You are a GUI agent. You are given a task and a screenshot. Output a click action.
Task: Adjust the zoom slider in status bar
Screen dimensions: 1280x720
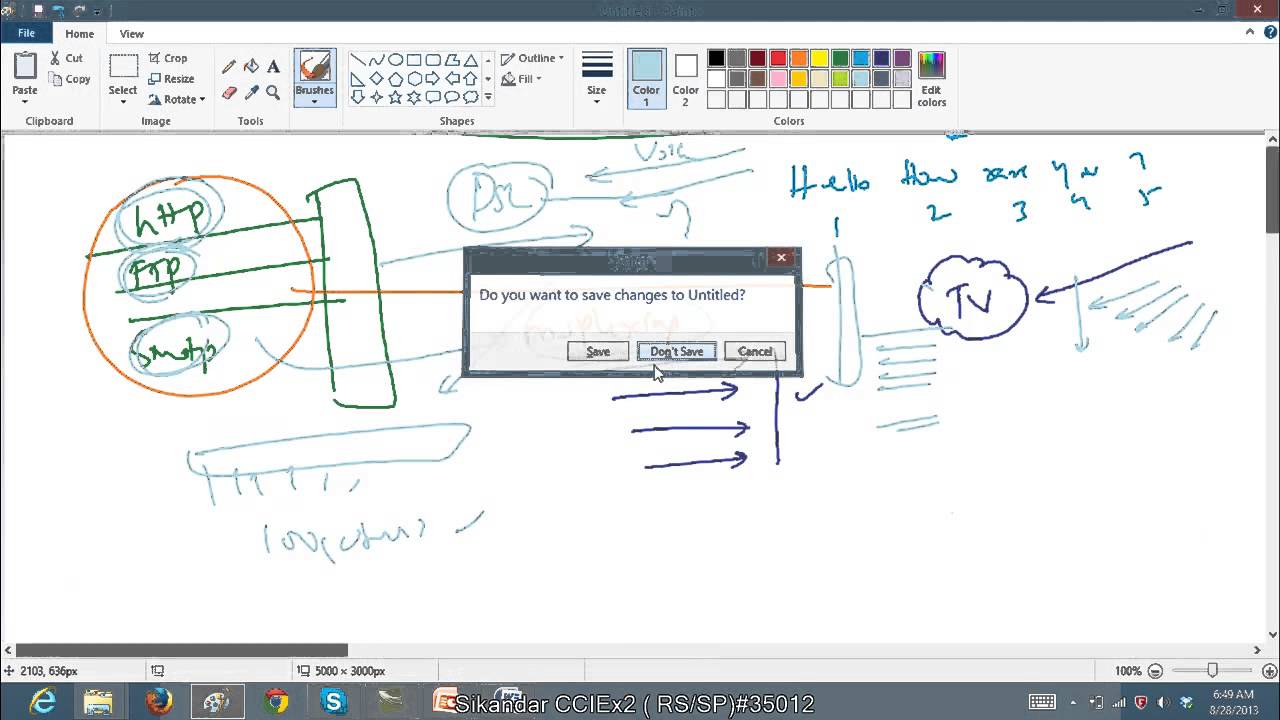click(1212, 671)
